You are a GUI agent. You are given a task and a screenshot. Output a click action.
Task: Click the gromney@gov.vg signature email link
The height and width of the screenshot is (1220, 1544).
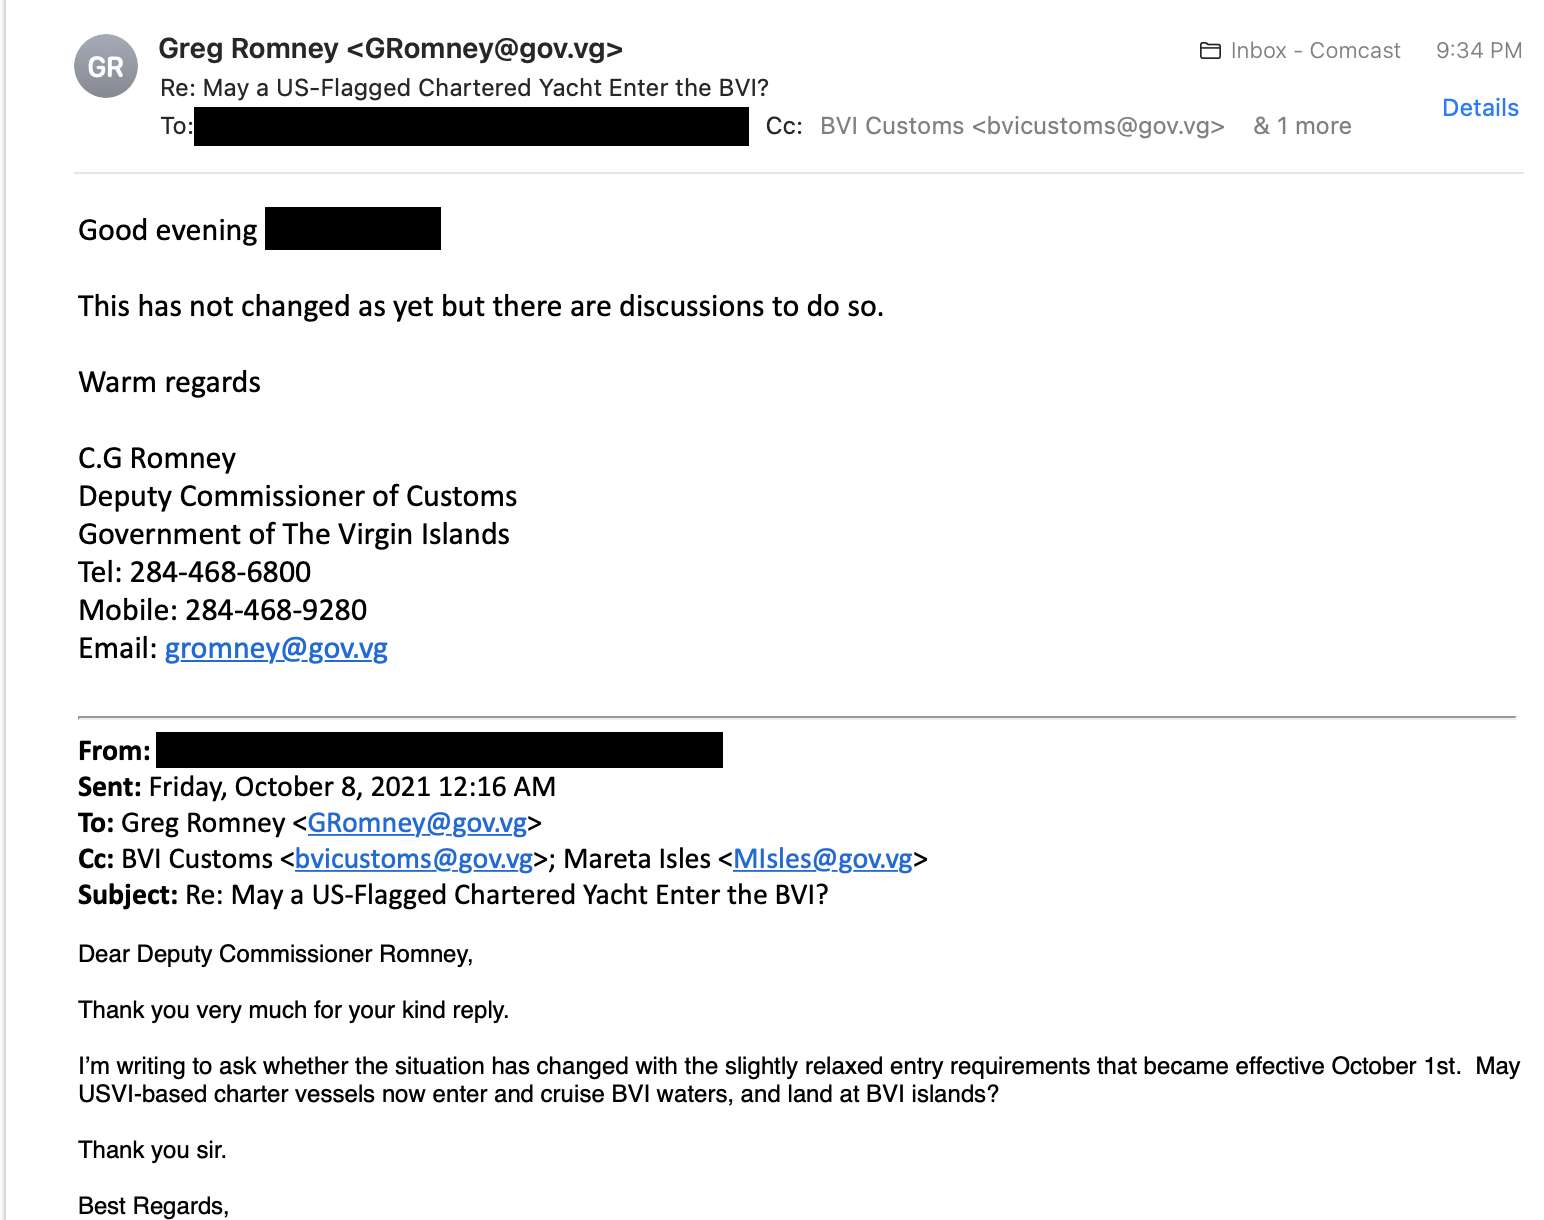point(276,648)
